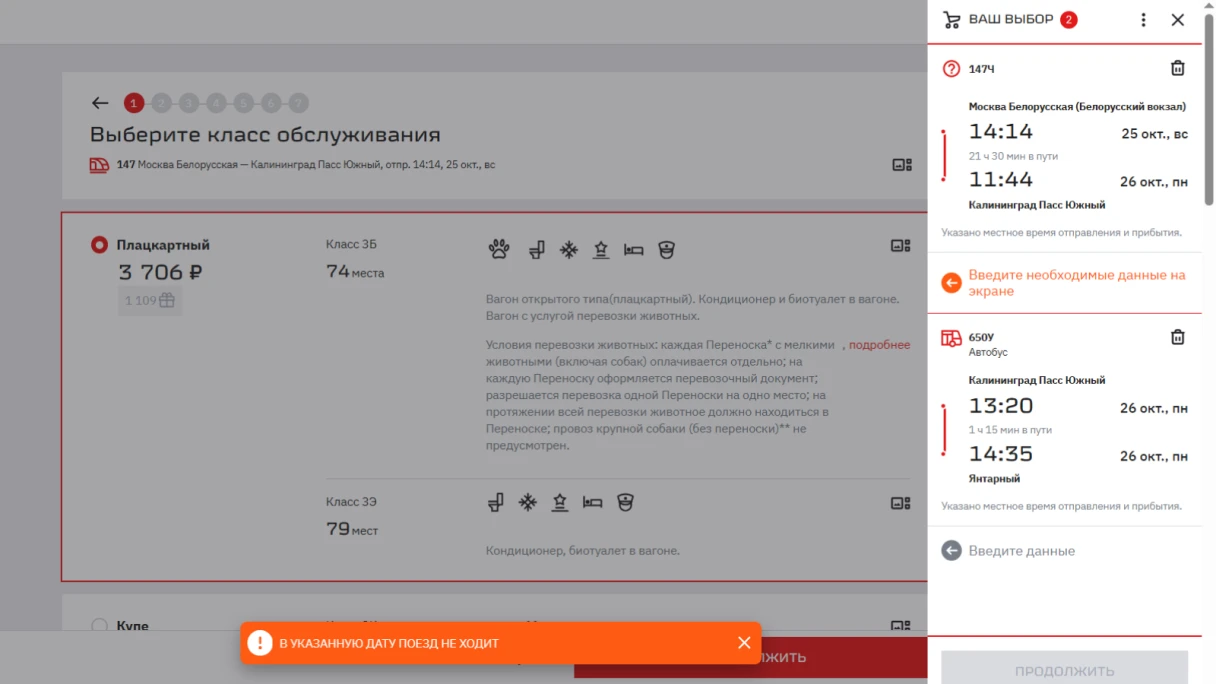Delete train 147Ч with the trash icon

1178,68
